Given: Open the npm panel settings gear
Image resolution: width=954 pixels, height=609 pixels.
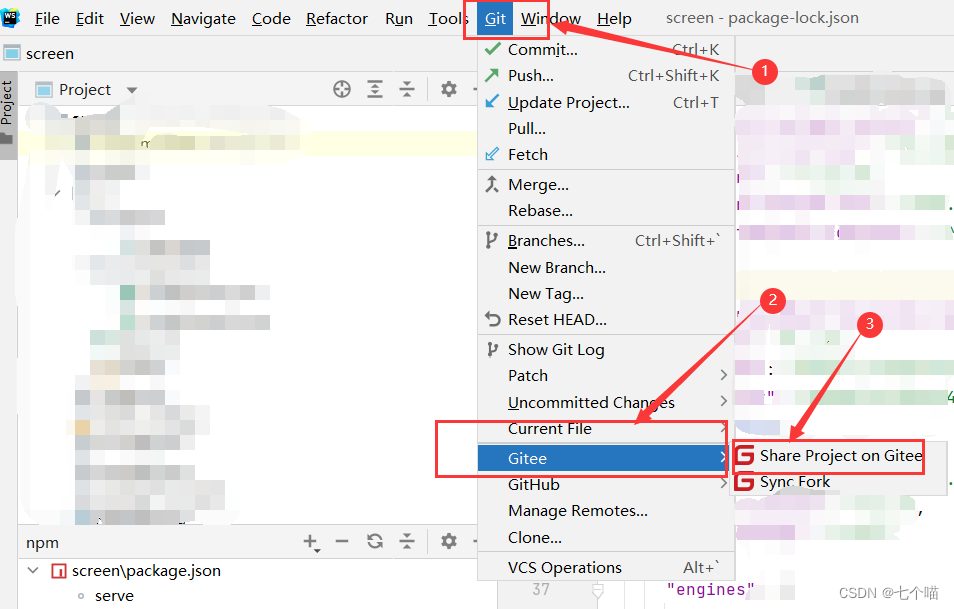Looking at the screenshot, I should 448,541.
